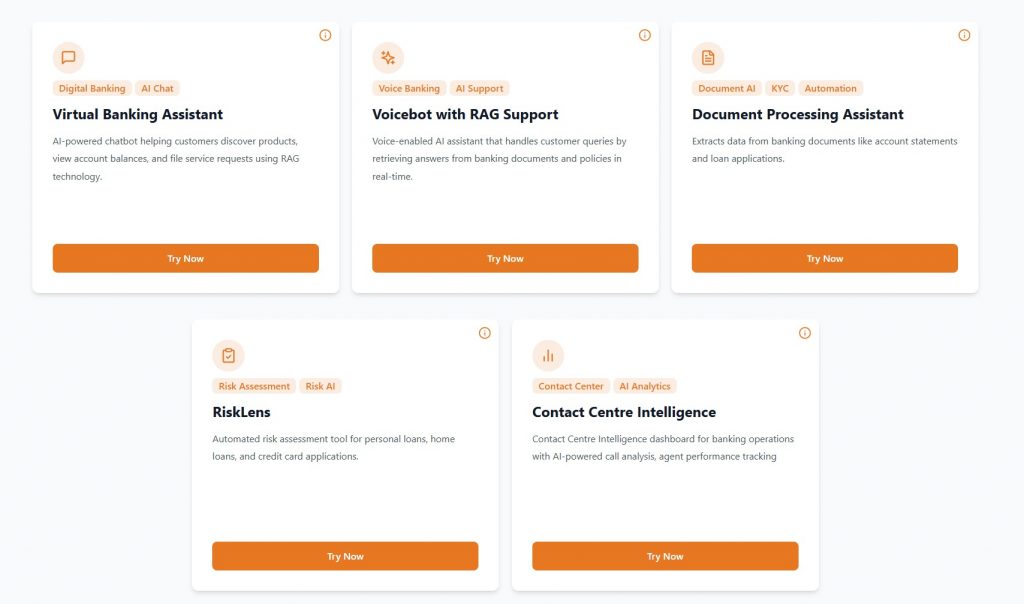
Task: Launch Voicebot with RAG Support via Try Now
Action: [x=505, y=258]
